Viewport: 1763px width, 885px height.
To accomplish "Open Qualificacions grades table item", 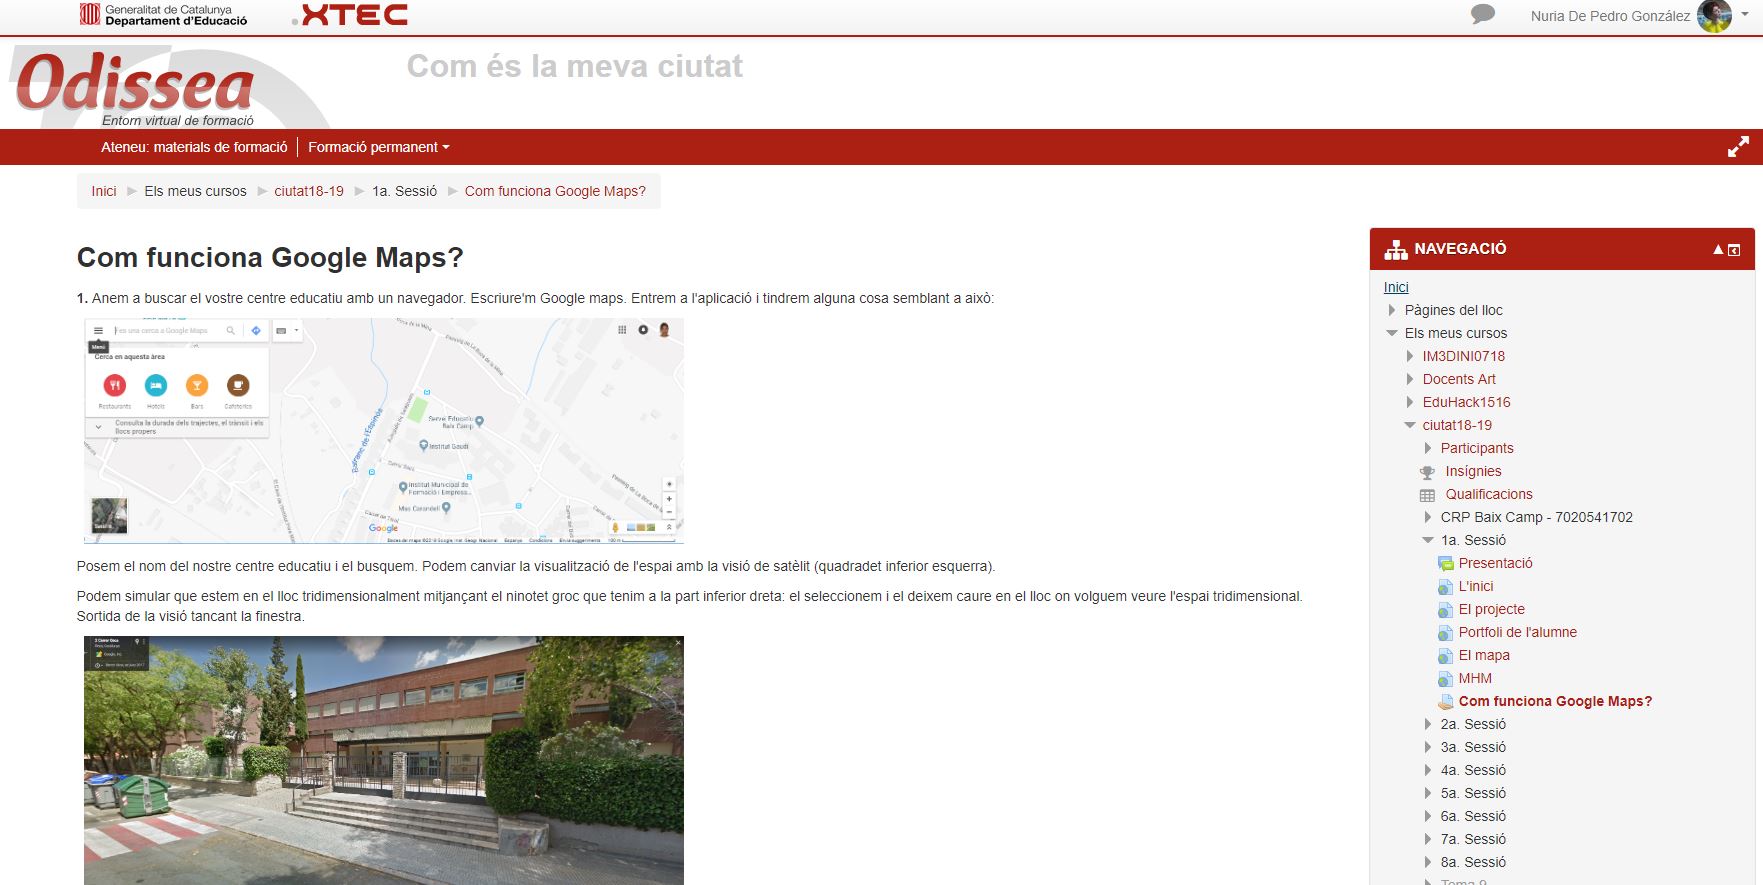I will (x=1488, y=494).
